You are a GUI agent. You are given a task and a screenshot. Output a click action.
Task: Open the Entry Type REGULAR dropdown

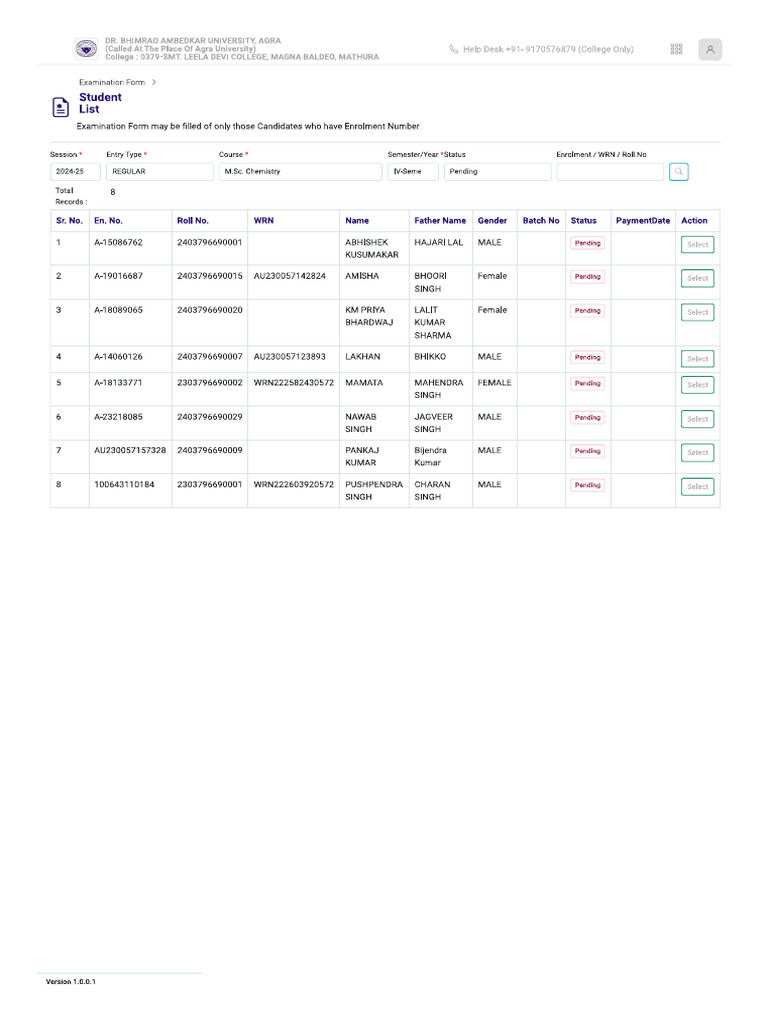click(159, 171)
